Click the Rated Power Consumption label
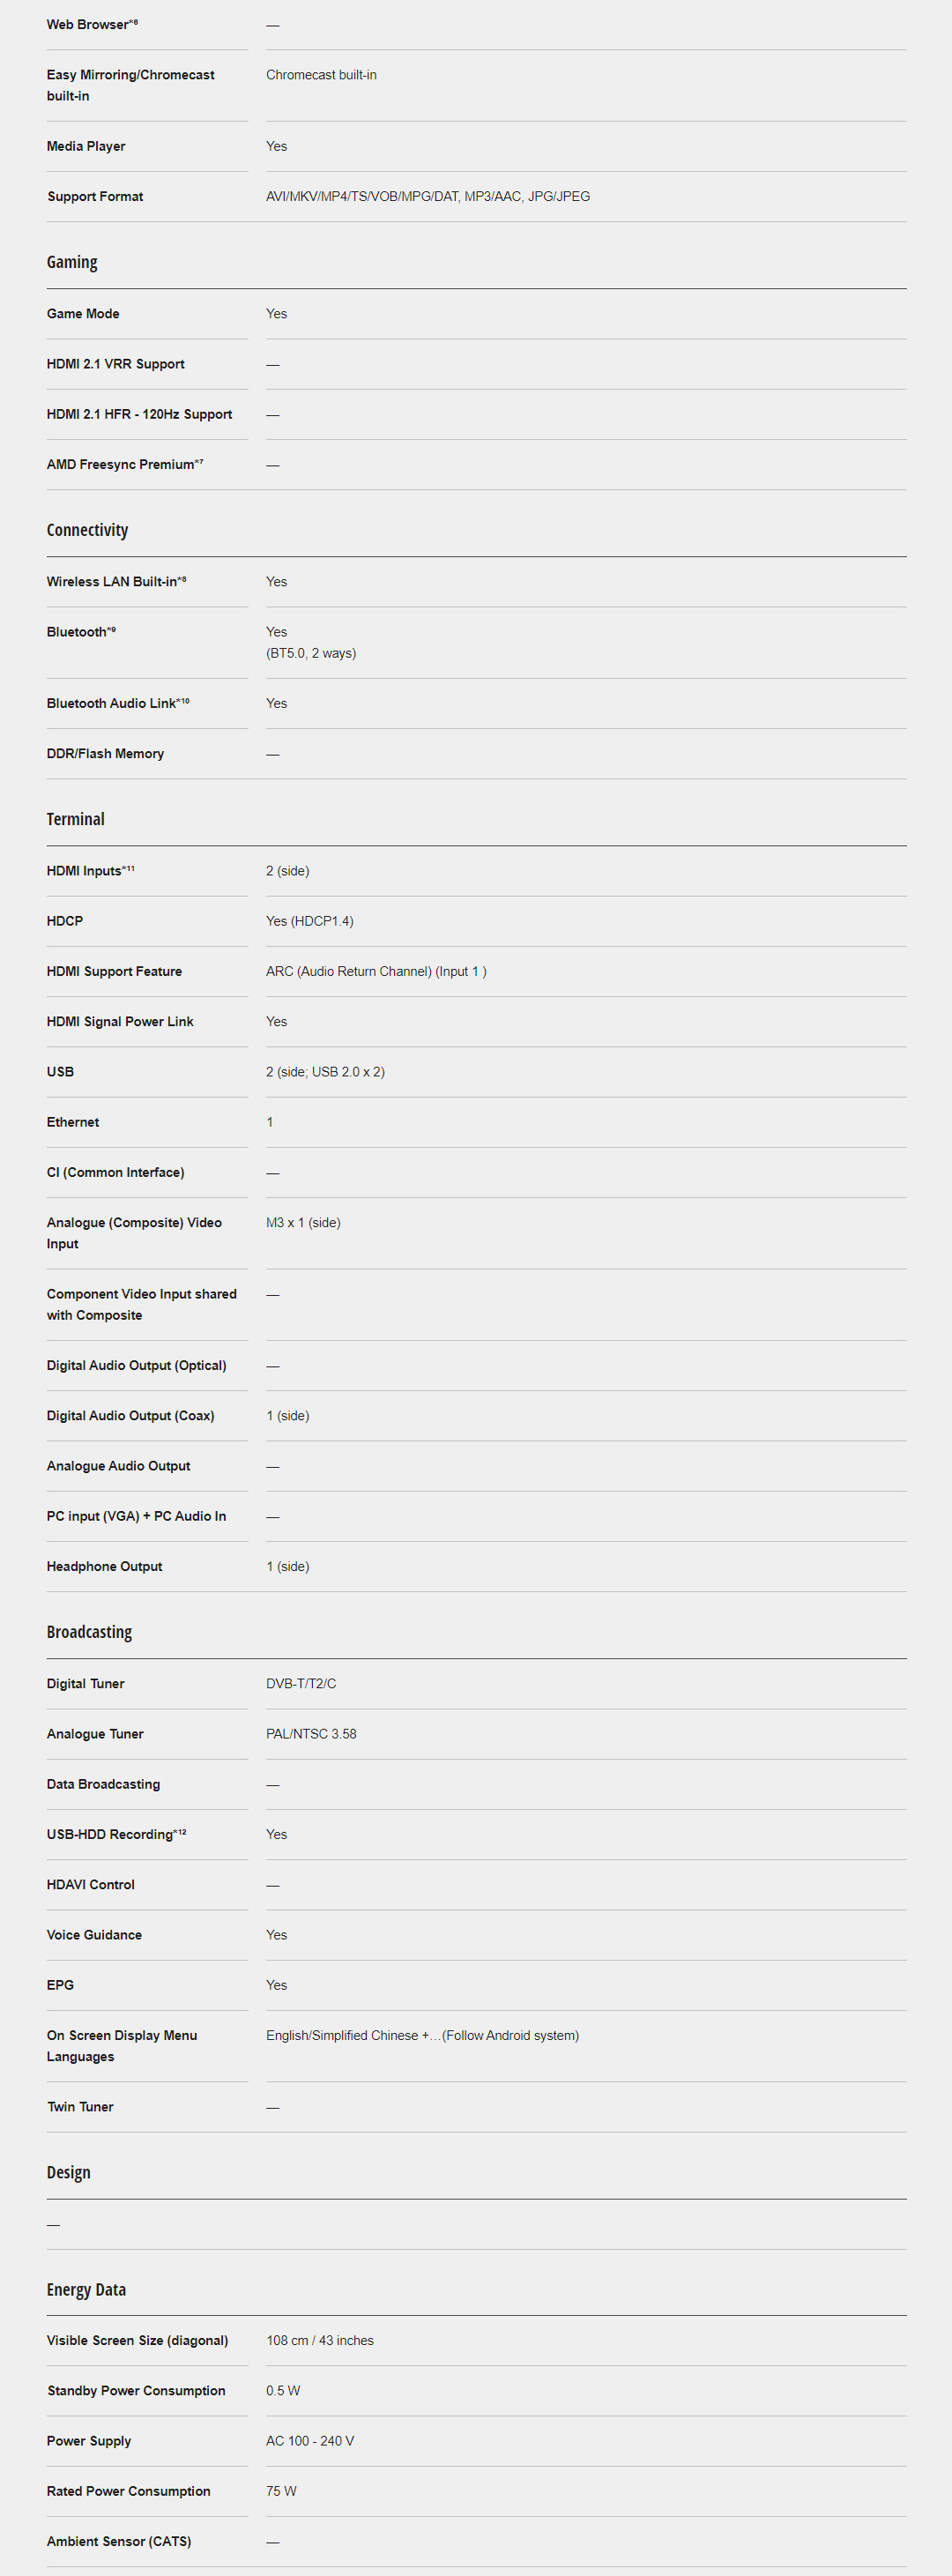This screenshot has width=952, height=2576. 128,2491
